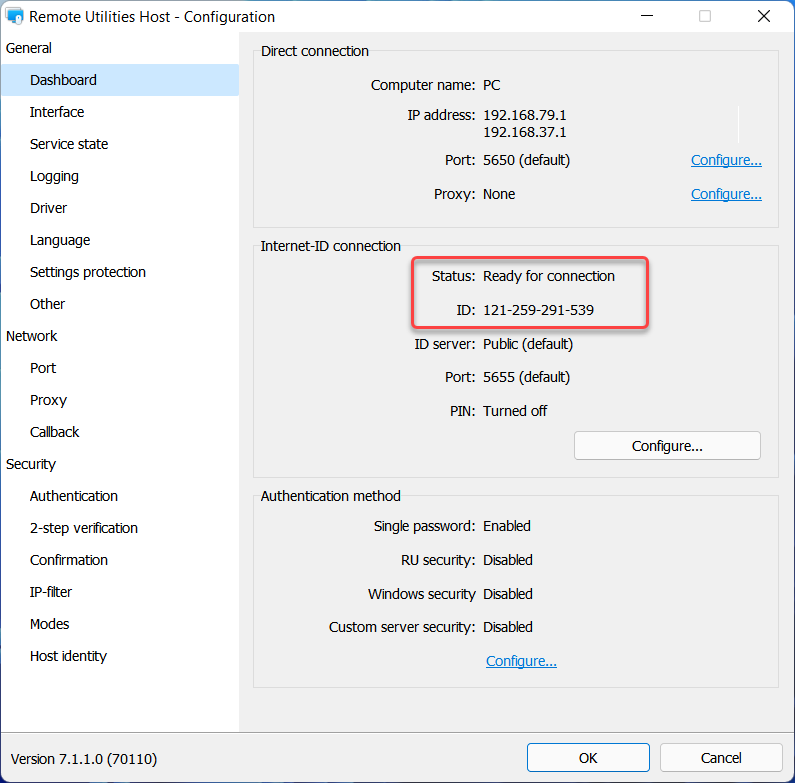795x783 pixels.
Task: Open the Authentication security page
Action: pos(74,496)
